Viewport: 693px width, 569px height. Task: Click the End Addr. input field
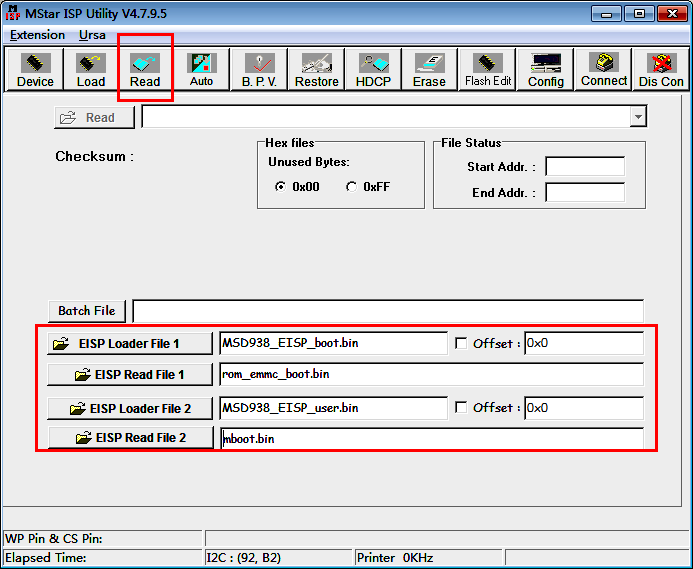click(585, 193)
